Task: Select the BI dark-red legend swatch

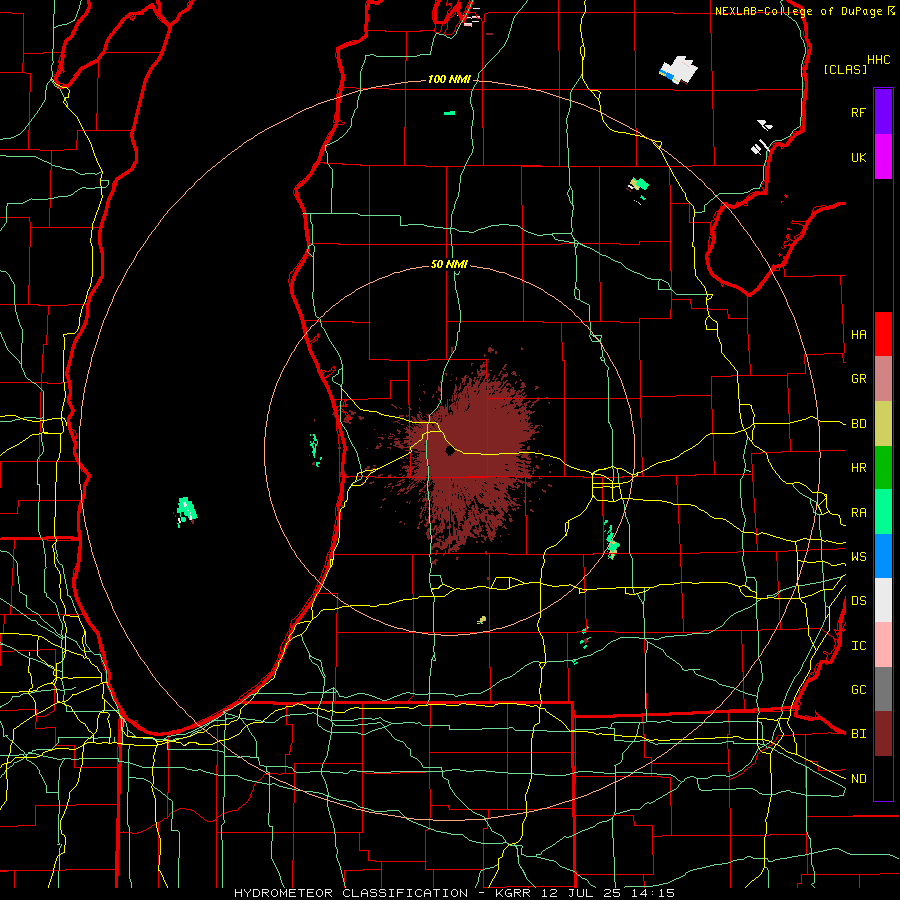Action: pos(883,734)
